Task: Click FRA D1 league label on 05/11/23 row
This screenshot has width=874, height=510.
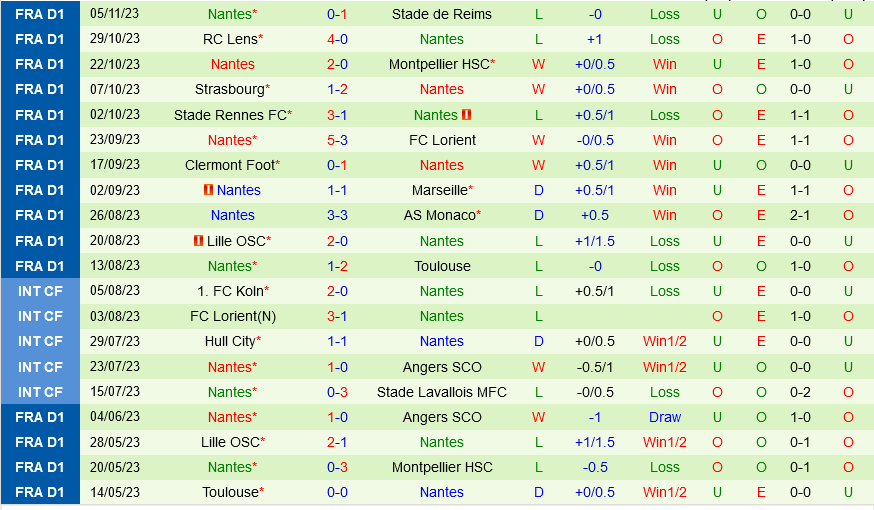Action: (x=40, y=14)
